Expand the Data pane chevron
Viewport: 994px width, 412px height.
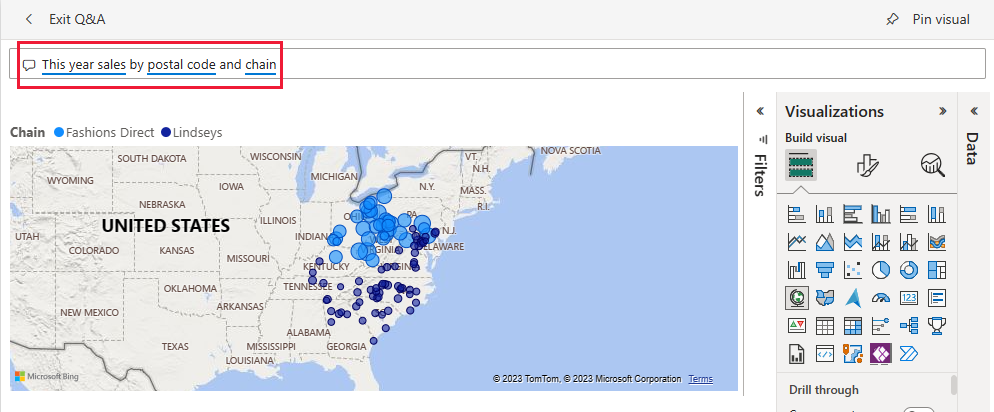pyautogui.click(x=974, y=111)
